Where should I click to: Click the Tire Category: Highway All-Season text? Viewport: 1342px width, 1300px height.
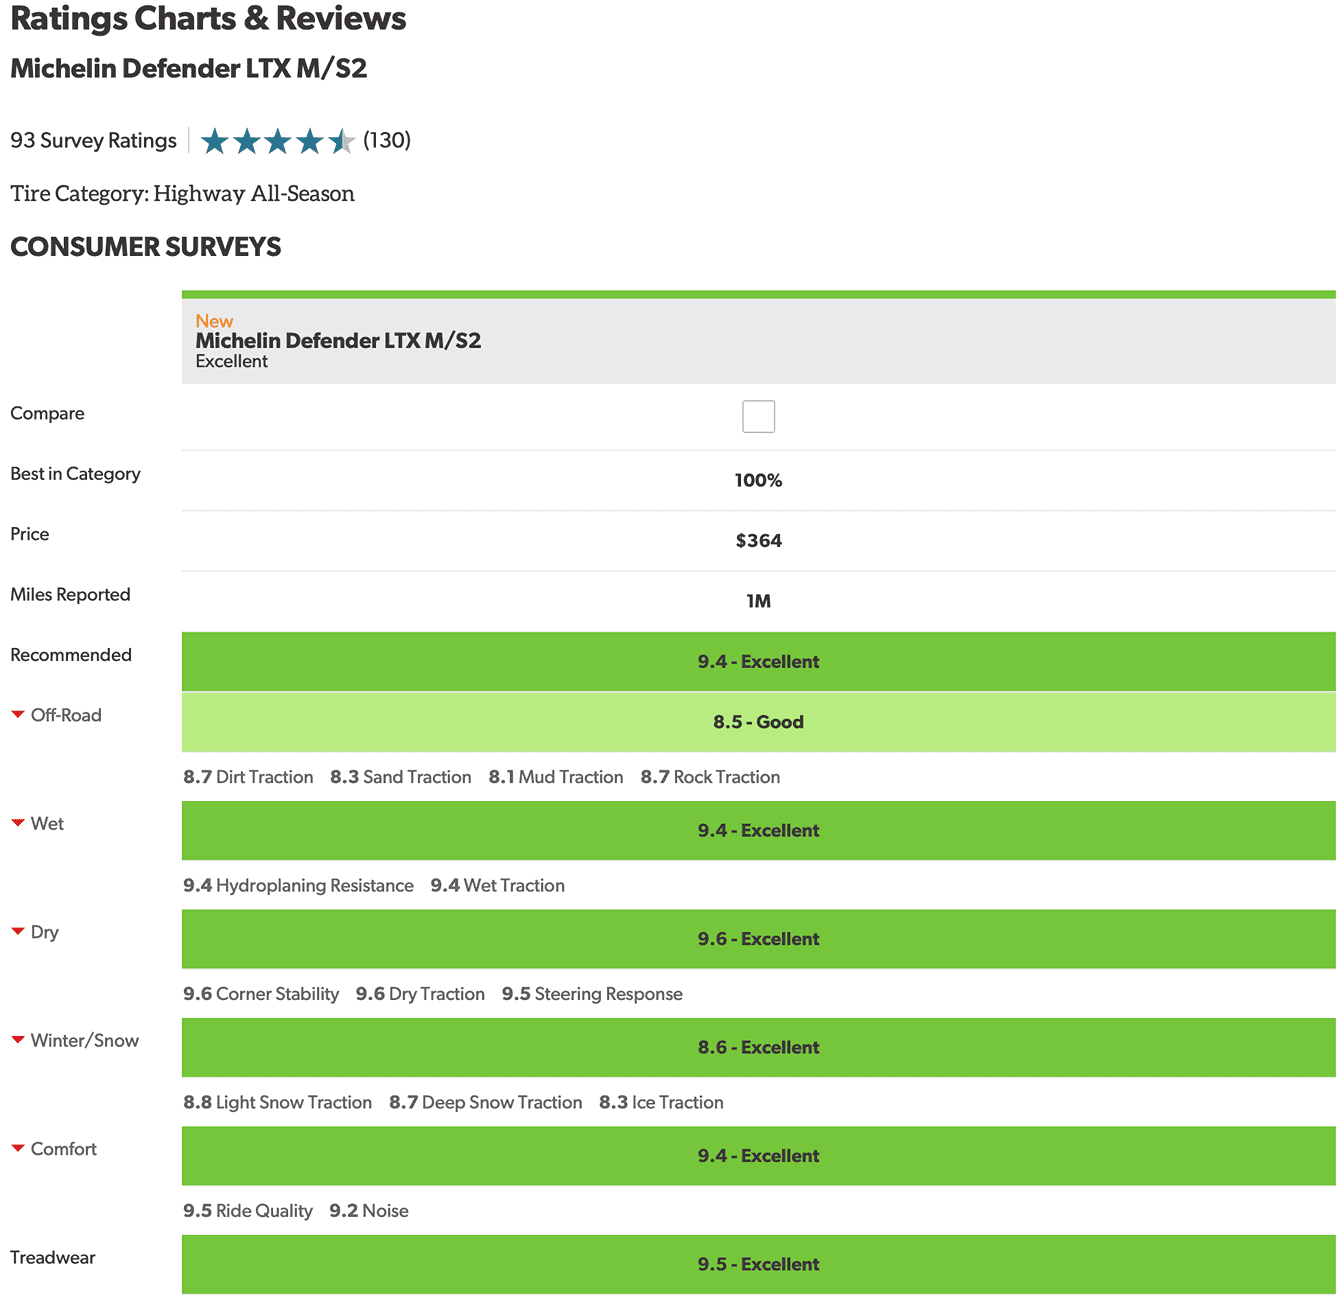182,193
